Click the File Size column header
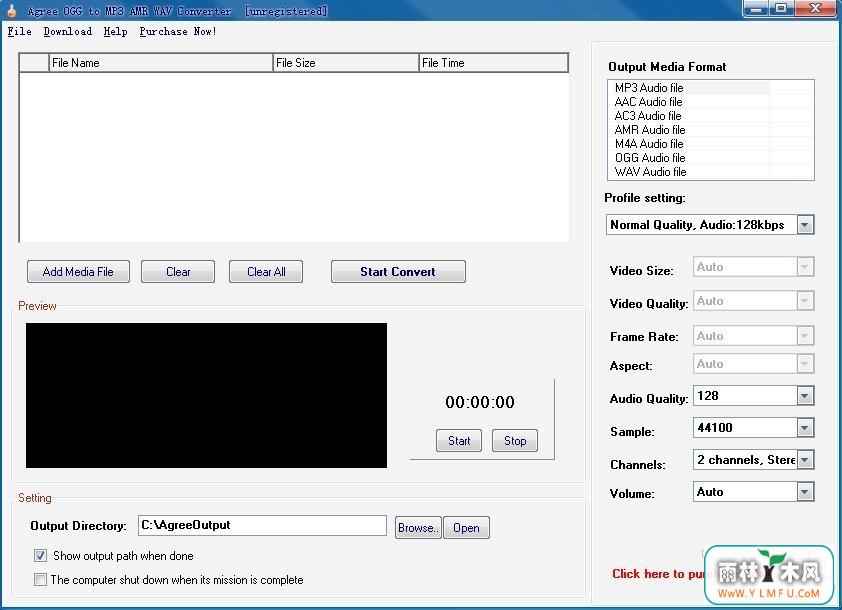Viewport: 842px width, 610px height. (346, 63)
